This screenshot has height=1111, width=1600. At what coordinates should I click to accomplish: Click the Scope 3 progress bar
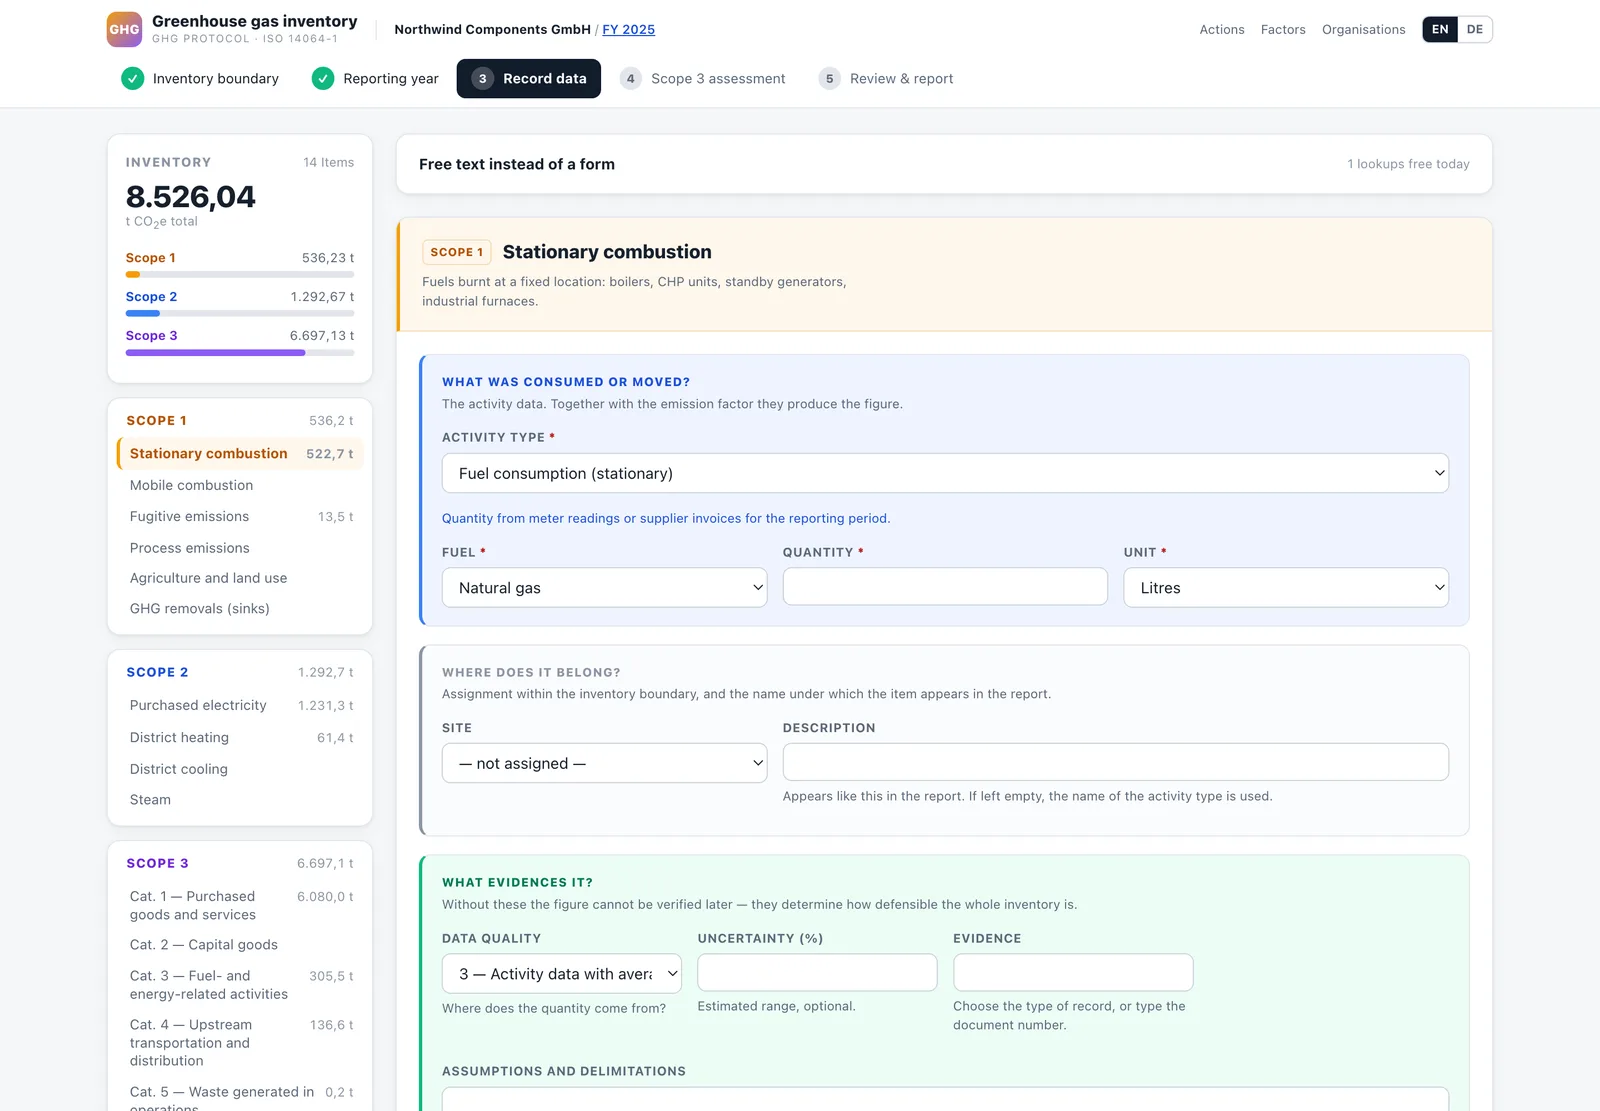pos(240,352)
